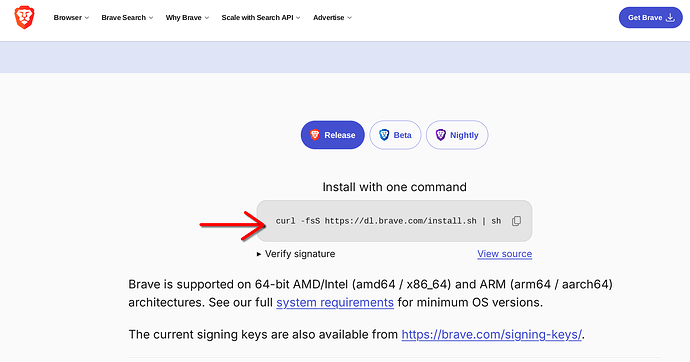Click the curl install command text

[x=388, y=221]
